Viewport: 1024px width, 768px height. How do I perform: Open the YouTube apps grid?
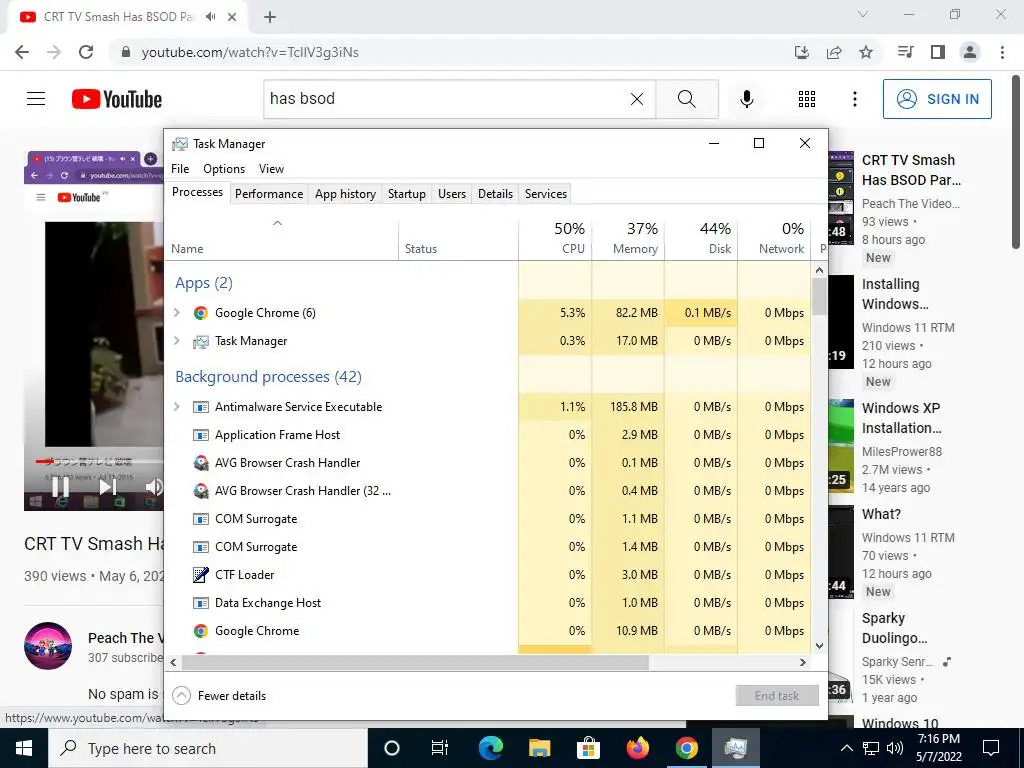[x=807, y=99]
